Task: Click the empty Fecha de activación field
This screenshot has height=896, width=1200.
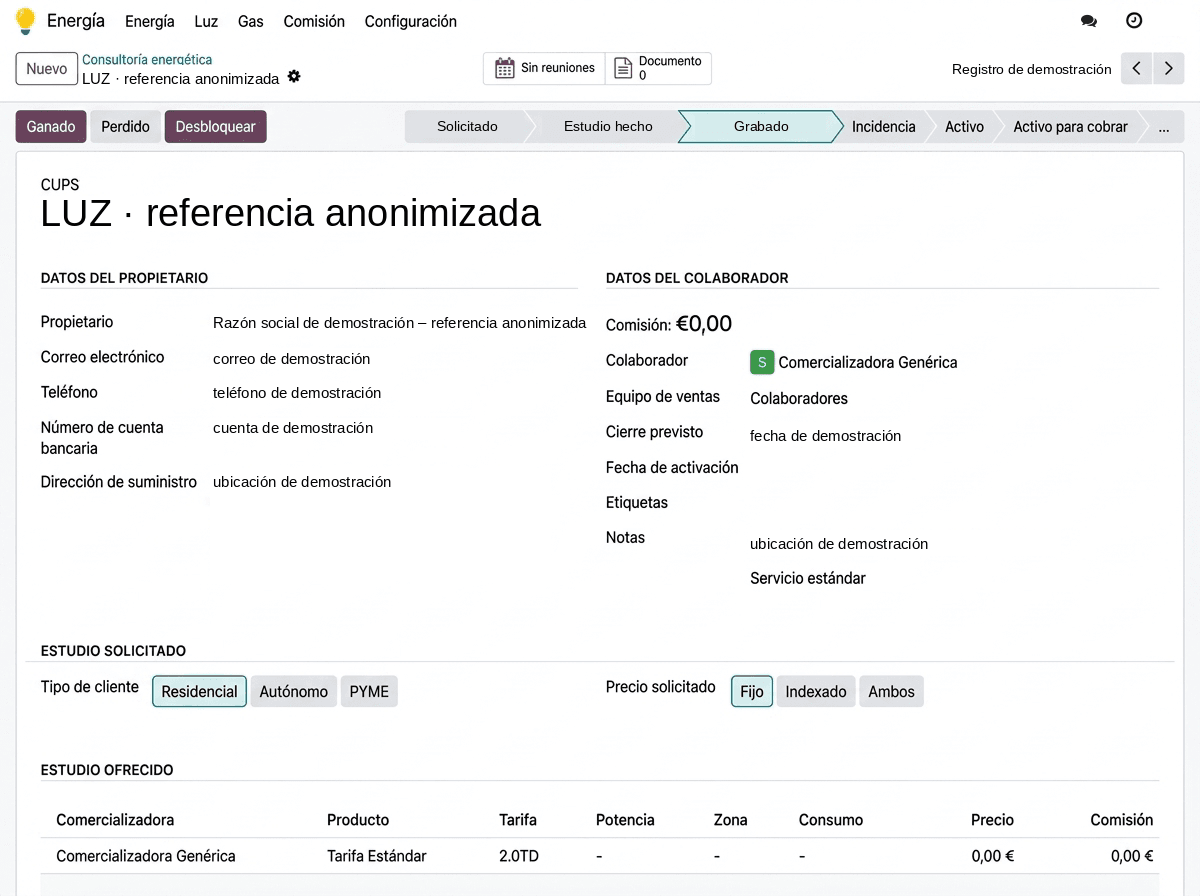Action: coord(954,468)
